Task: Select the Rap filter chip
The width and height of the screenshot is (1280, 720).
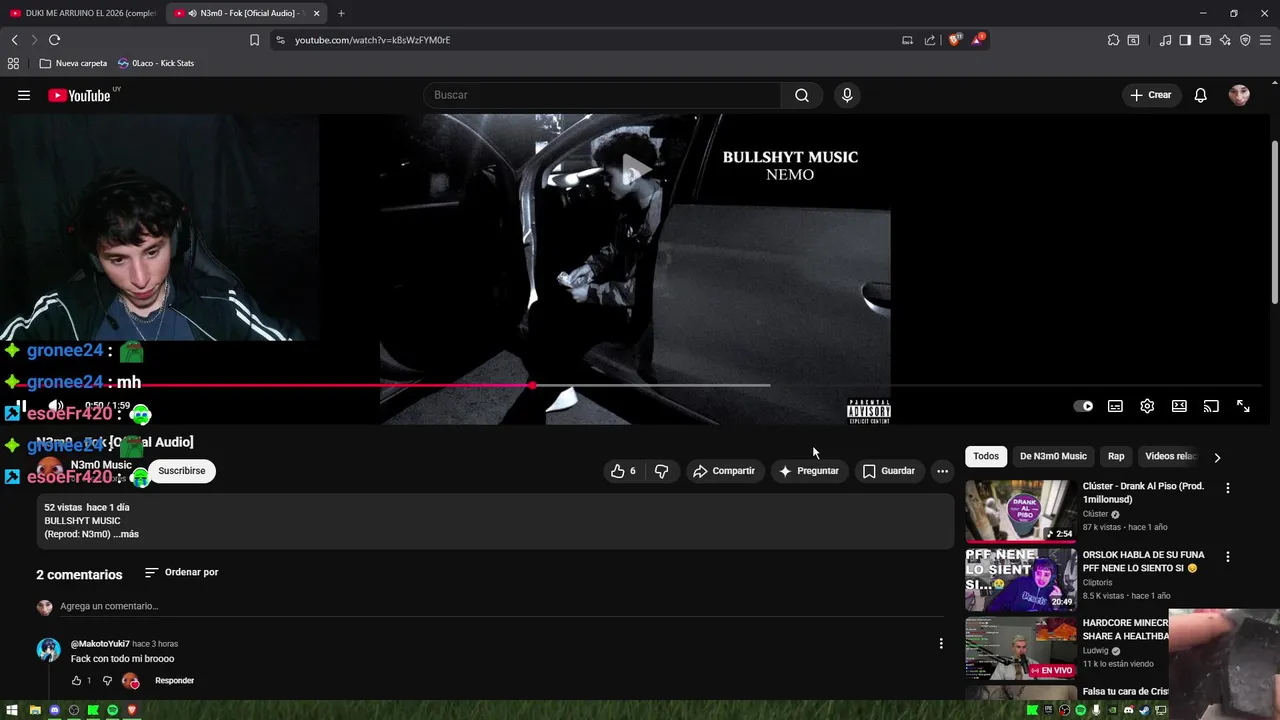Action: (1116, 456)
